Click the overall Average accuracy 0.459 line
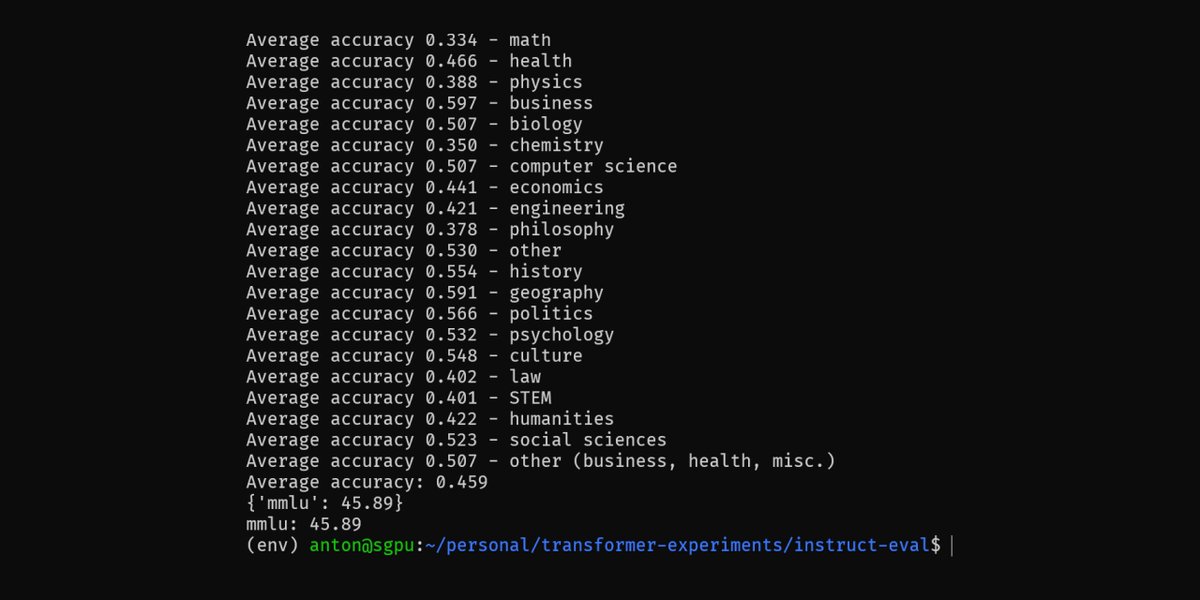 point(367,481)
